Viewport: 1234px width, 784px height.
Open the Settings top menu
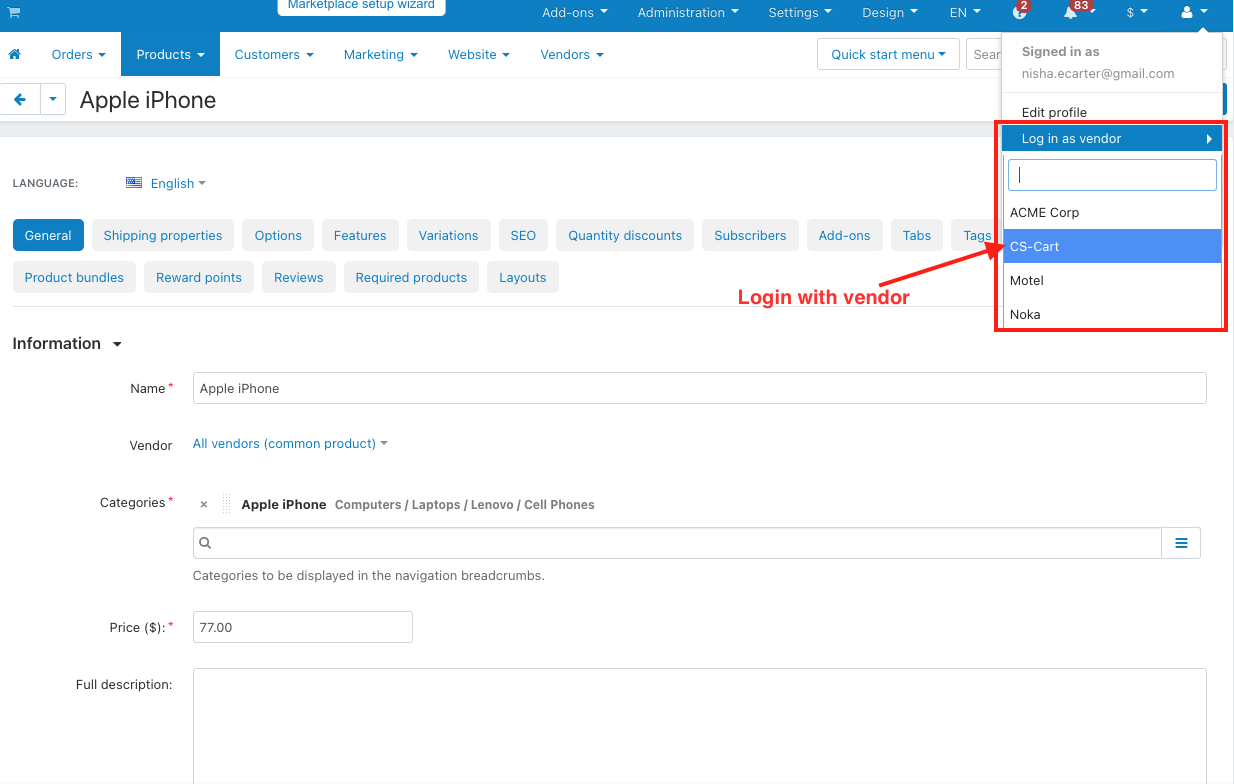(800, 12)
